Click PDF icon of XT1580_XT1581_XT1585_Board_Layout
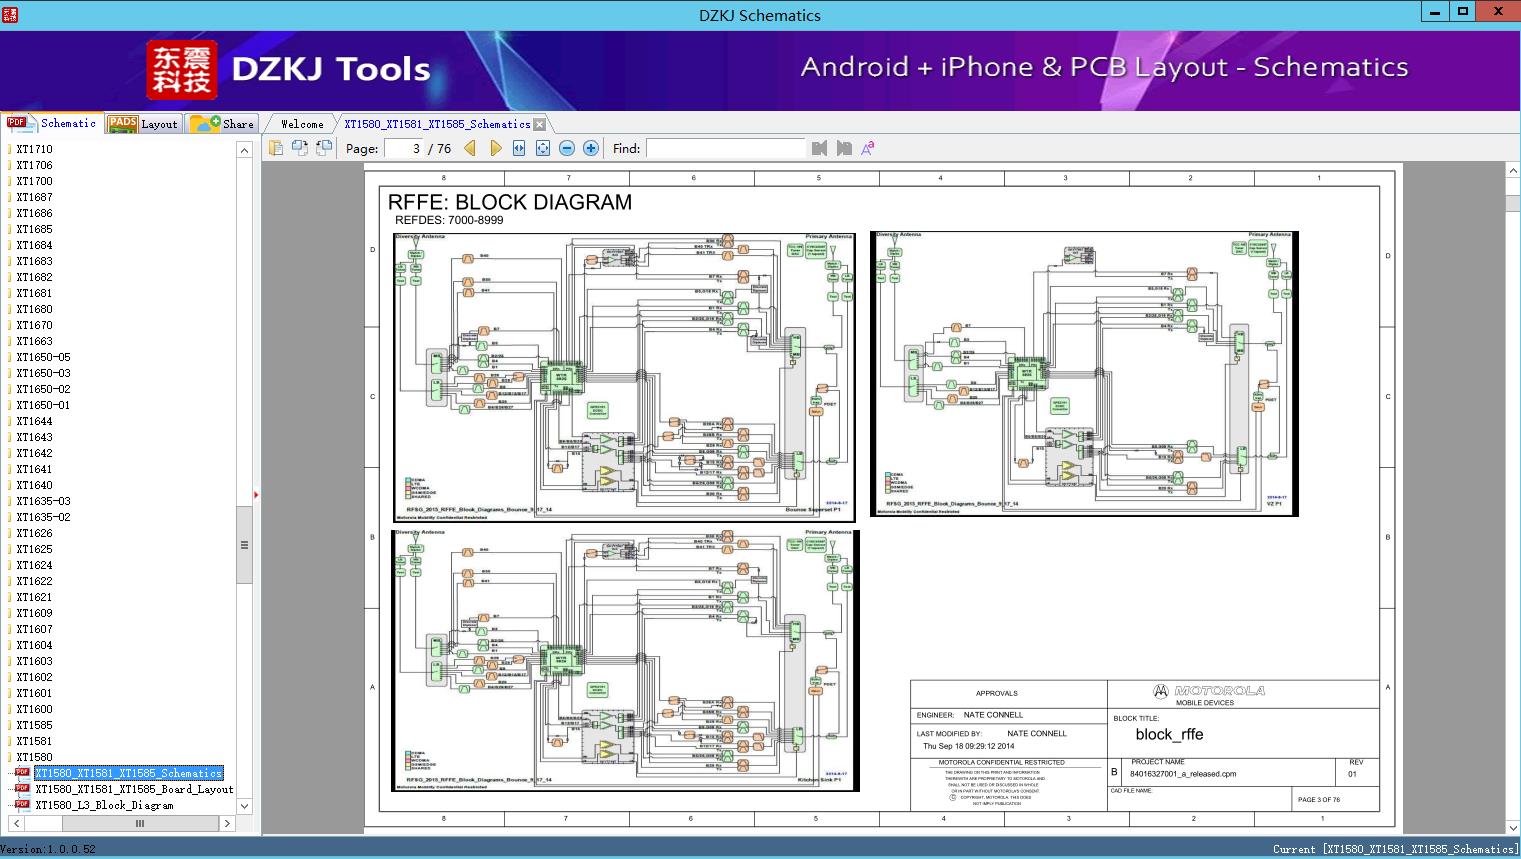The height and width of the screenshot is (859, 1521). [x=22, y=788]
